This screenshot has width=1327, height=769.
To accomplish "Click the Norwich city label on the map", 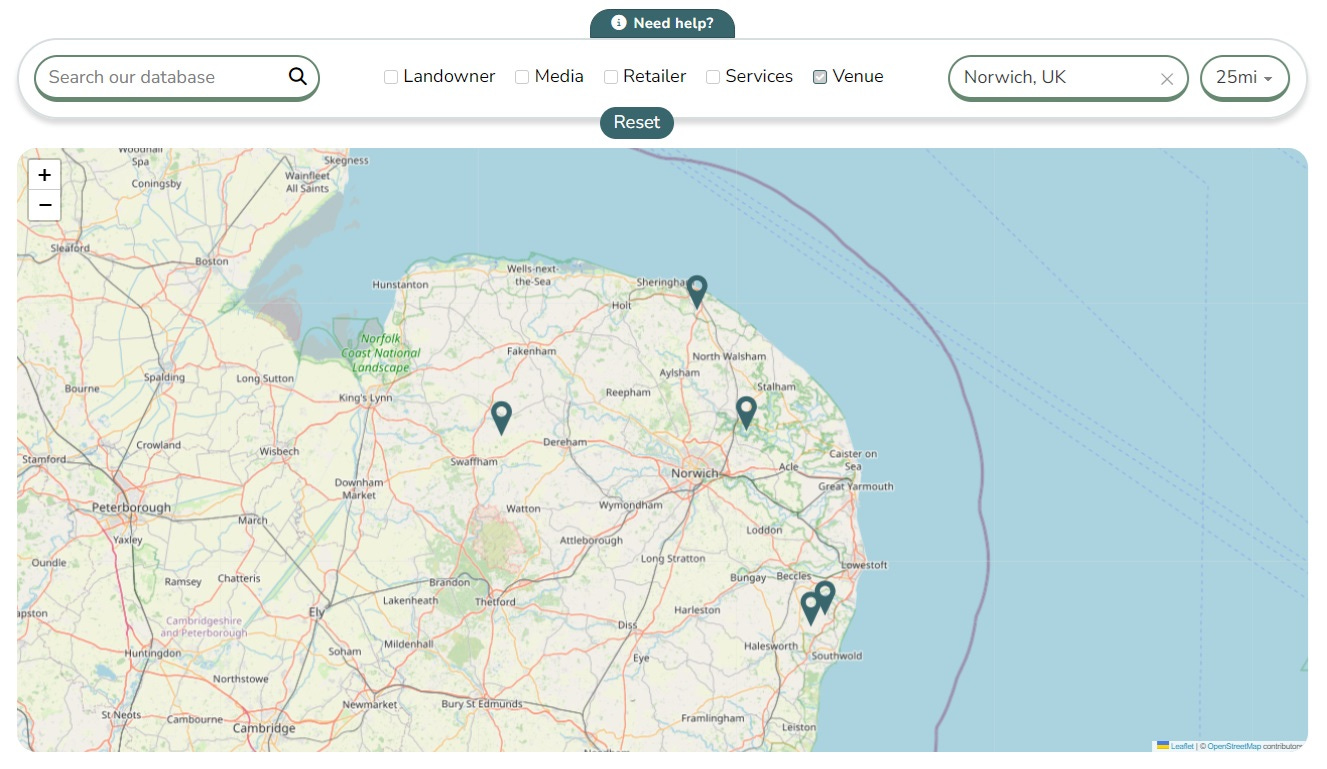I will pyautogui.click(x=694, y=473).
